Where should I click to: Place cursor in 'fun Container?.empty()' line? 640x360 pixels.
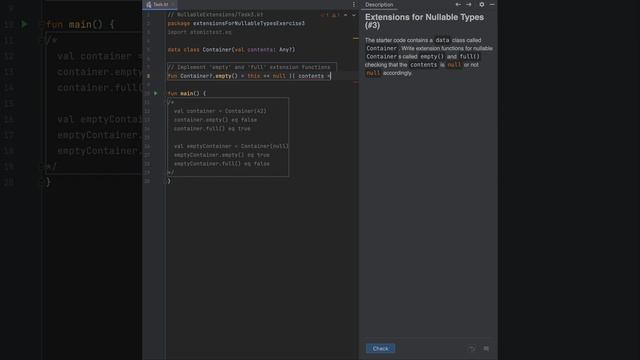pos(249,76)
